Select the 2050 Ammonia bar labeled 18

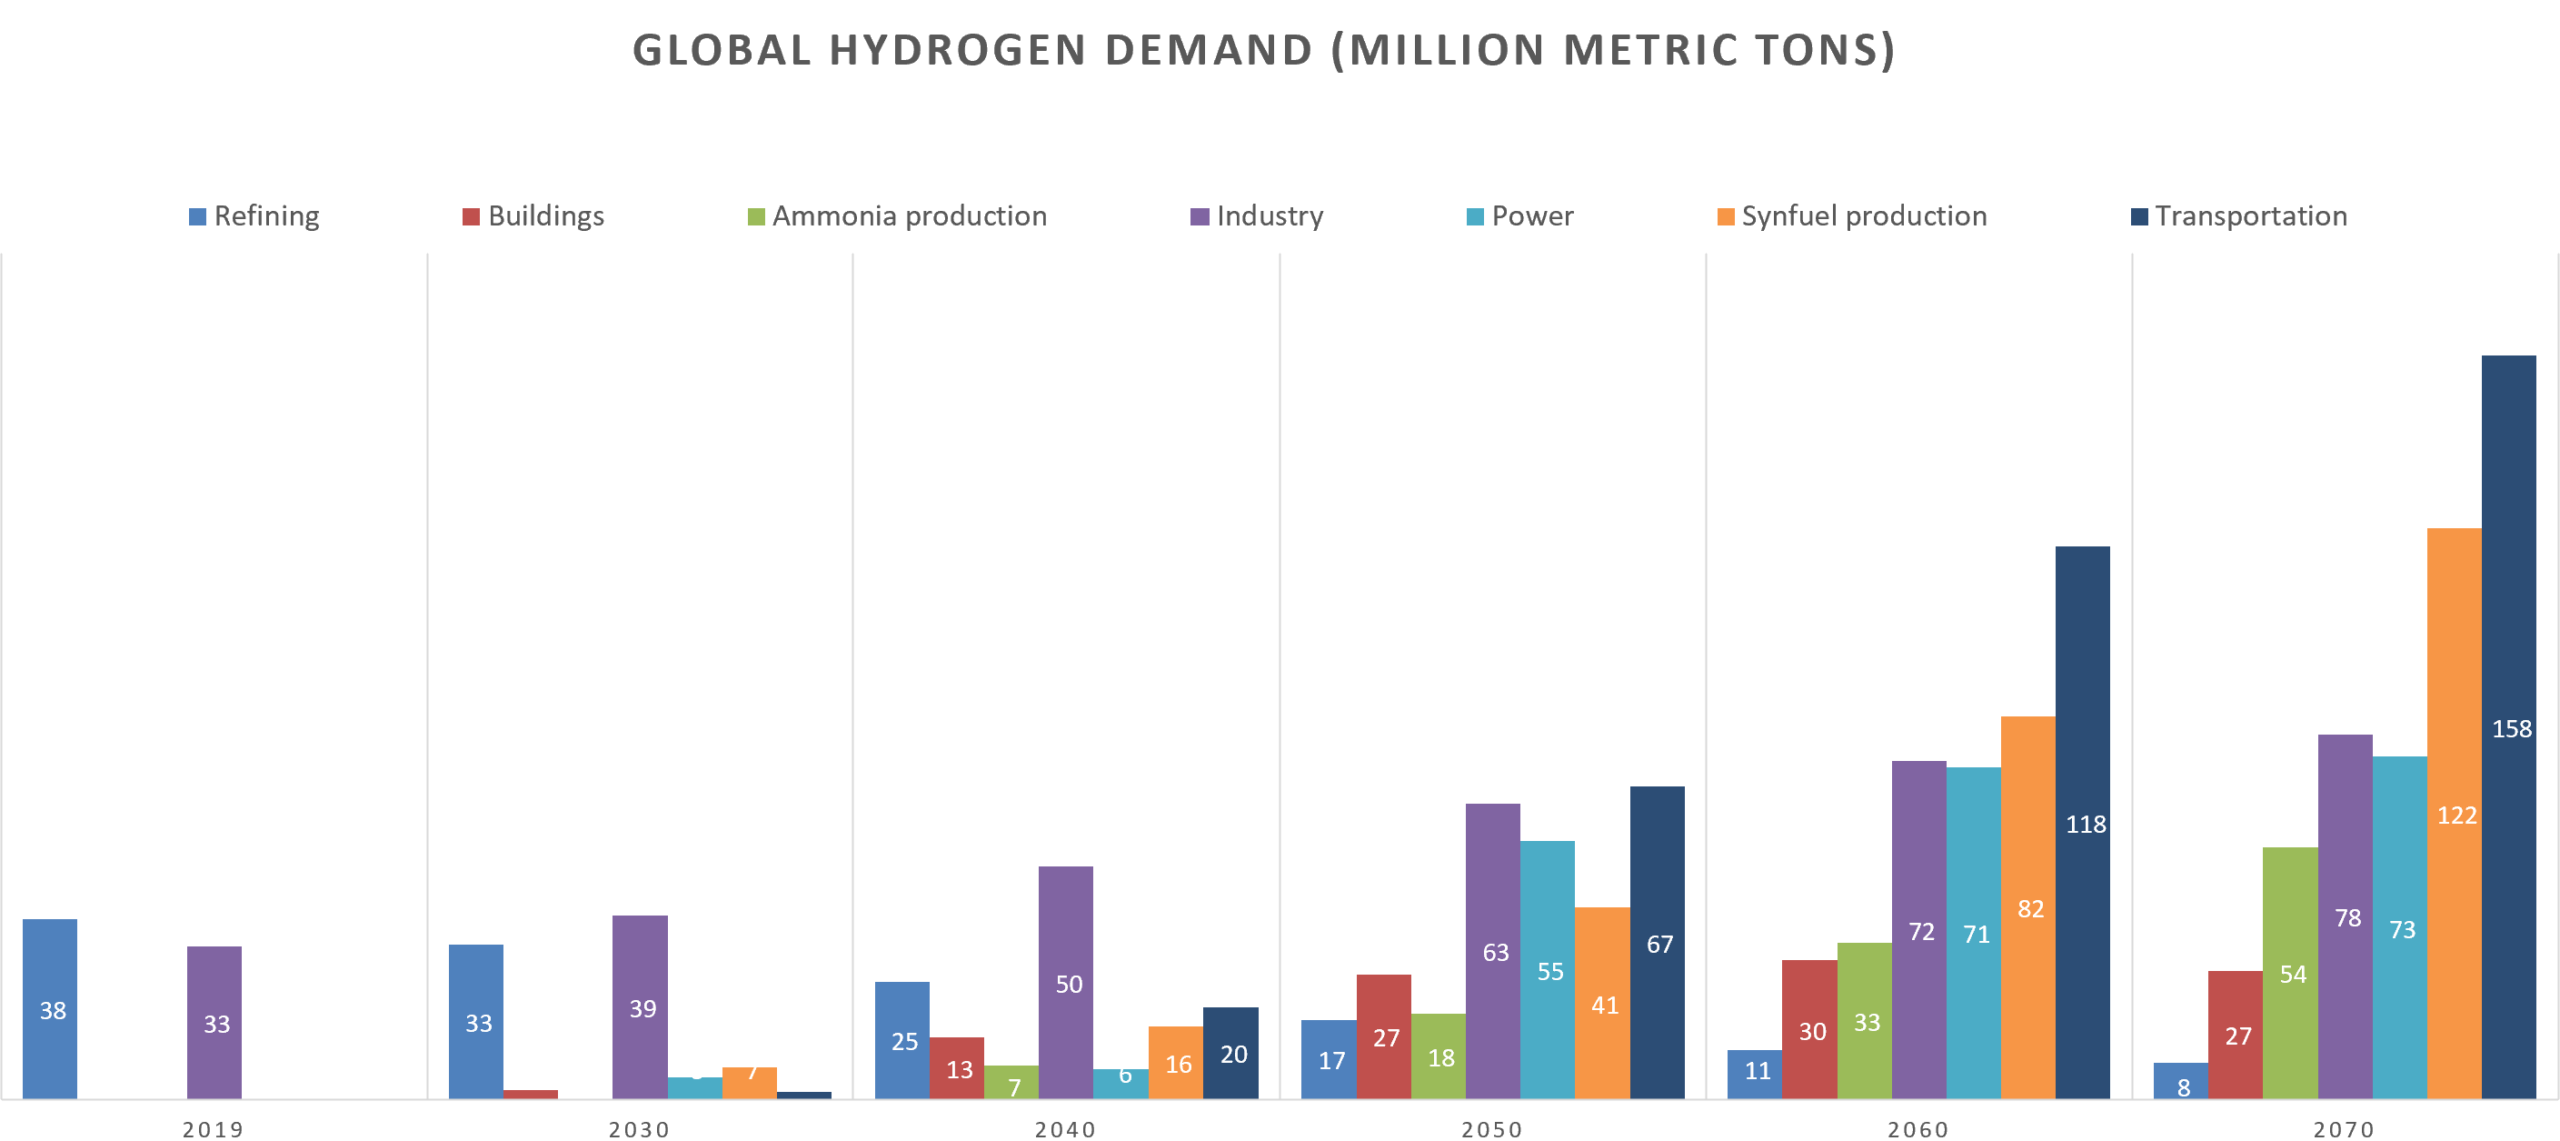point(1438,1056)
